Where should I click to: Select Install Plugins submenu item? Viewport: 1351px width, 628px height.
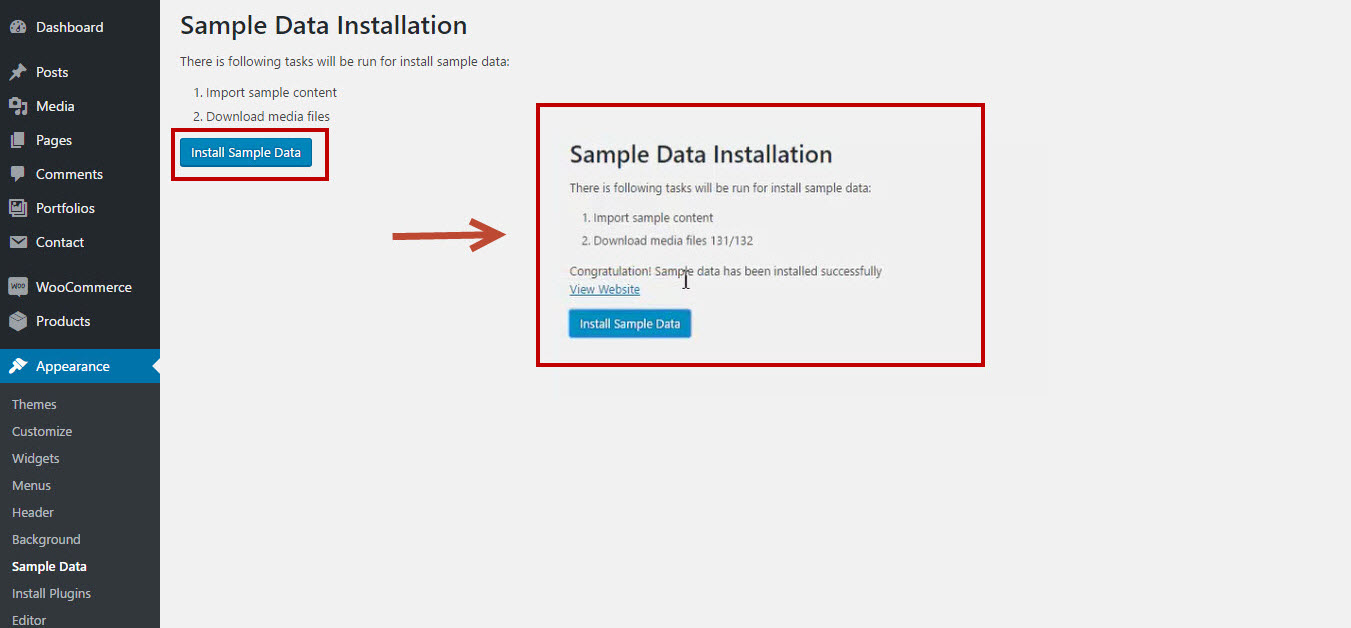point(51,593)
